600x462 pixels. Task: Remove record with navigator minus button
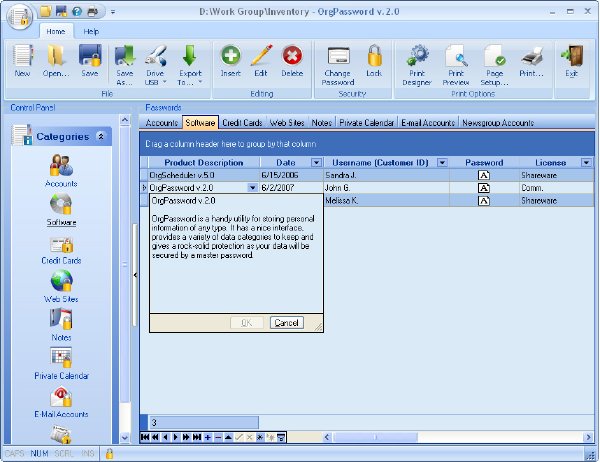tap(218, 437)
